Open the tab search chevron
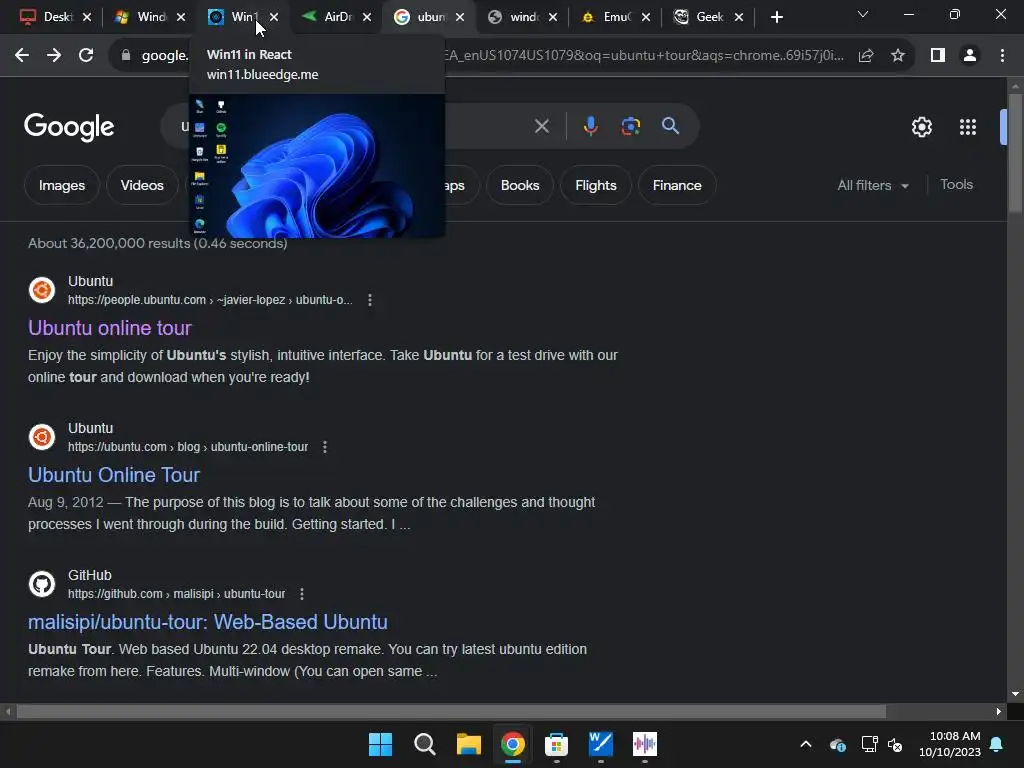 coord(863,14)
